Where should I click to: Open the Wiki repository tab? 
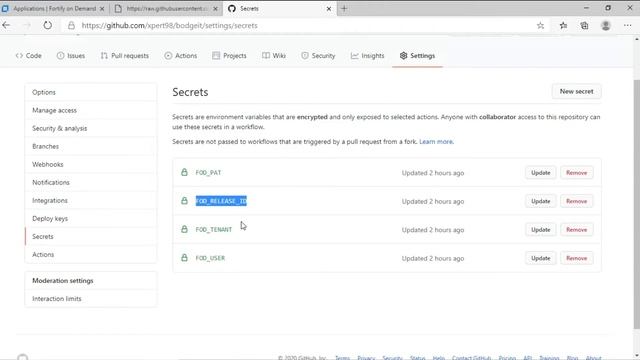click(x=274, y=56)
